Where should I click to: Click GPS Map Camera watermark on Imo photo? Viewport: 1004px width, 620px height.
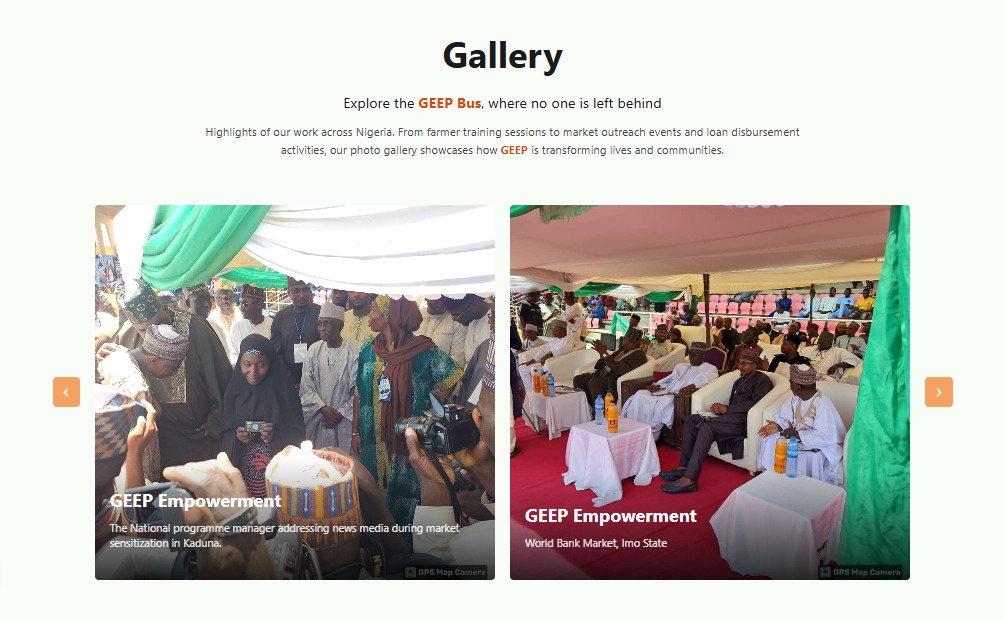[861, 572]
